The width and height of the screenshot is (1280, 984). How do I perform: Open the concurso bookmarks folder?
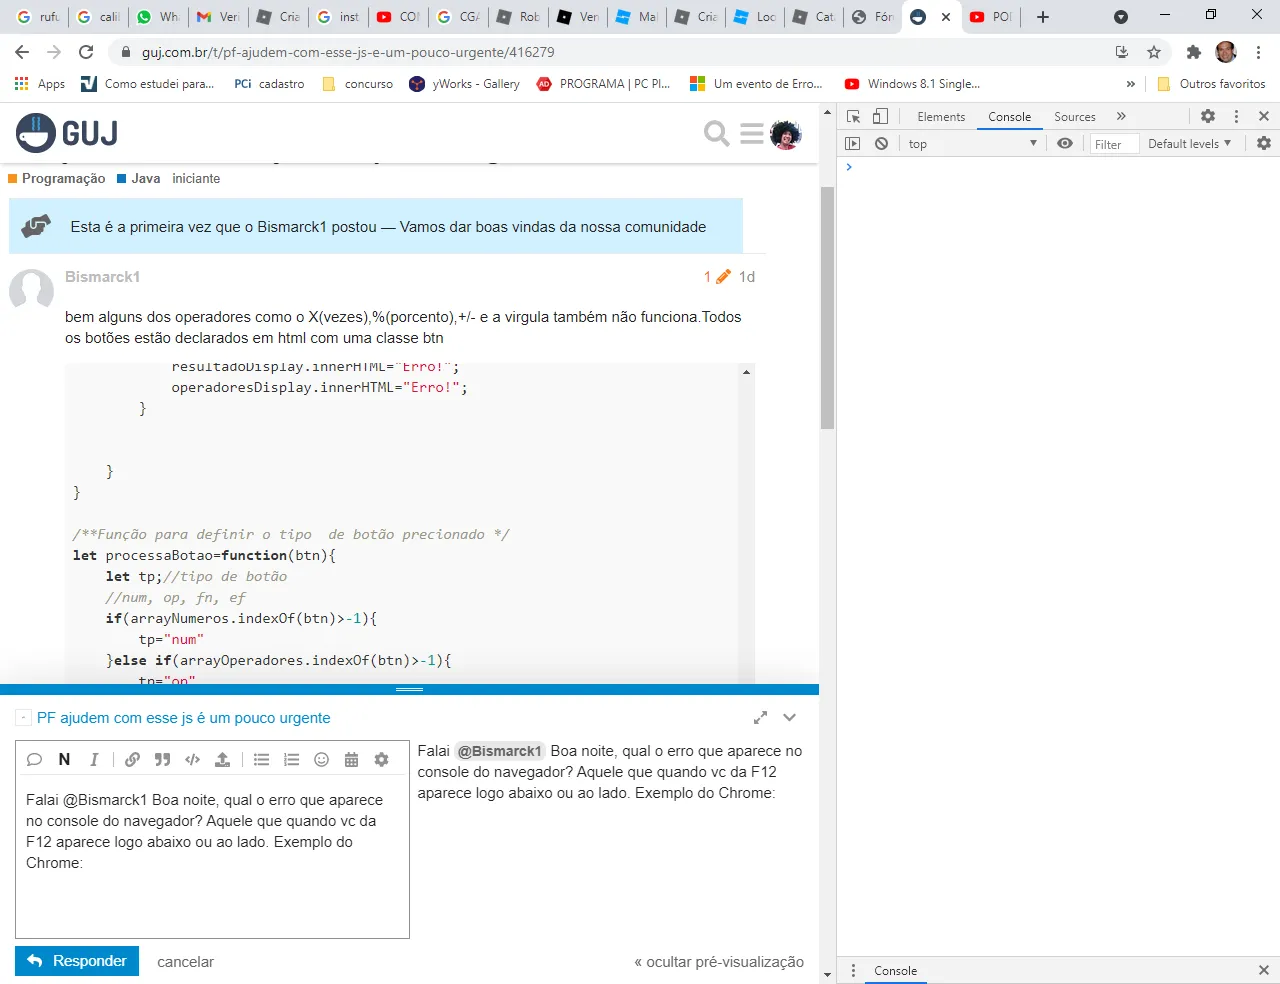tap(358, 84)
